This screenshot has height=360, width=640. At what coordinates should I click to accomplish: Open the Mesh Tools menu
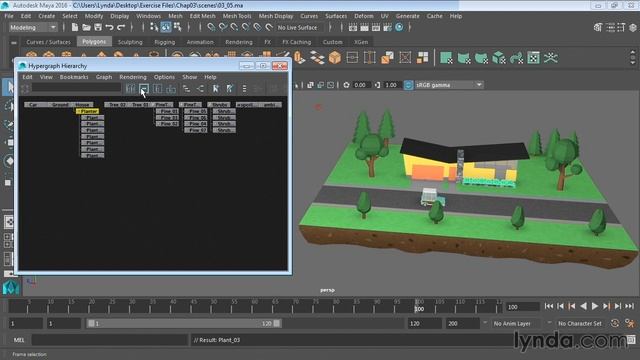(237, 16)
